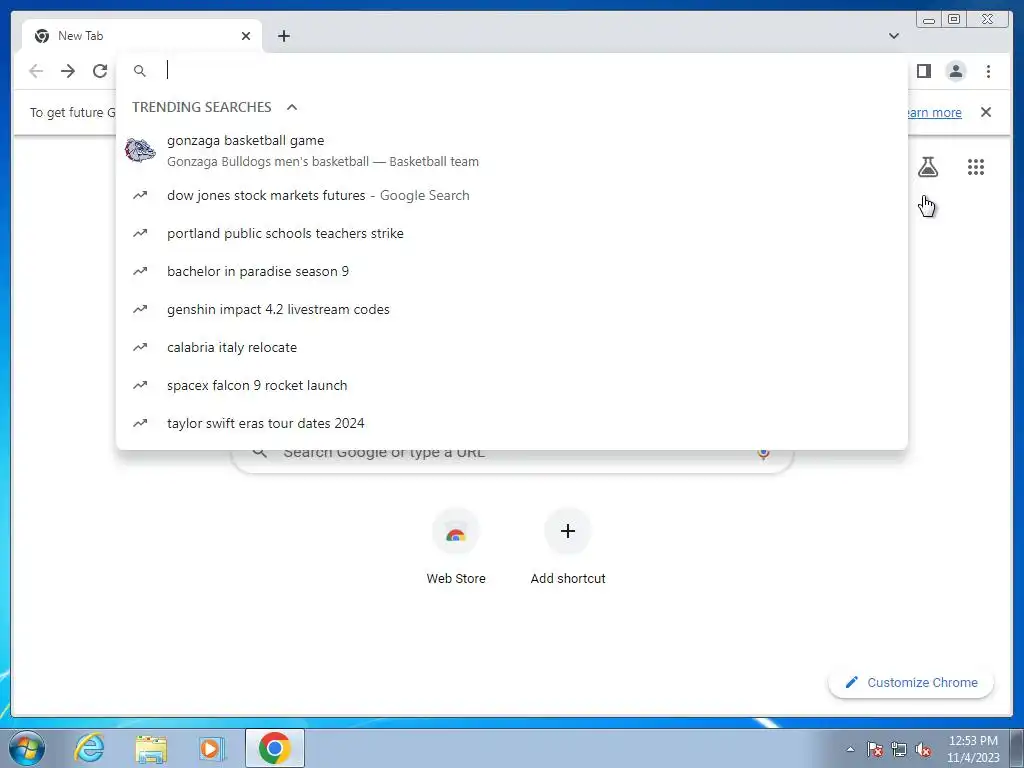Choose bachelor in paradise season 9
The image size is (1024, 768).
[x=511, y=271]
